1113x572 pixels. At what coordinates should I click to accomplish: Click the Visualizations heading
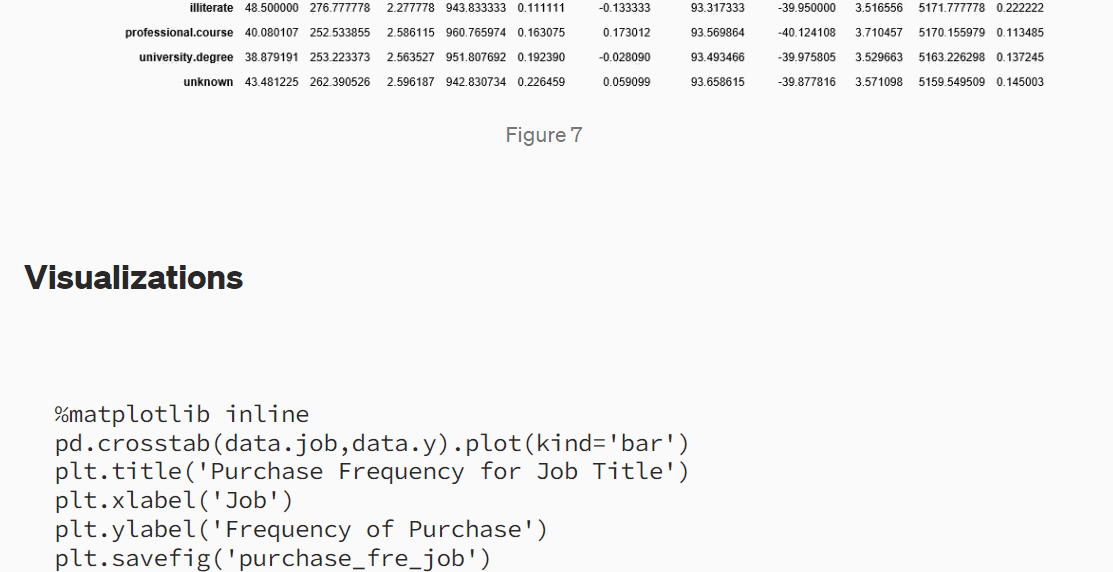[x=133, y=277]
